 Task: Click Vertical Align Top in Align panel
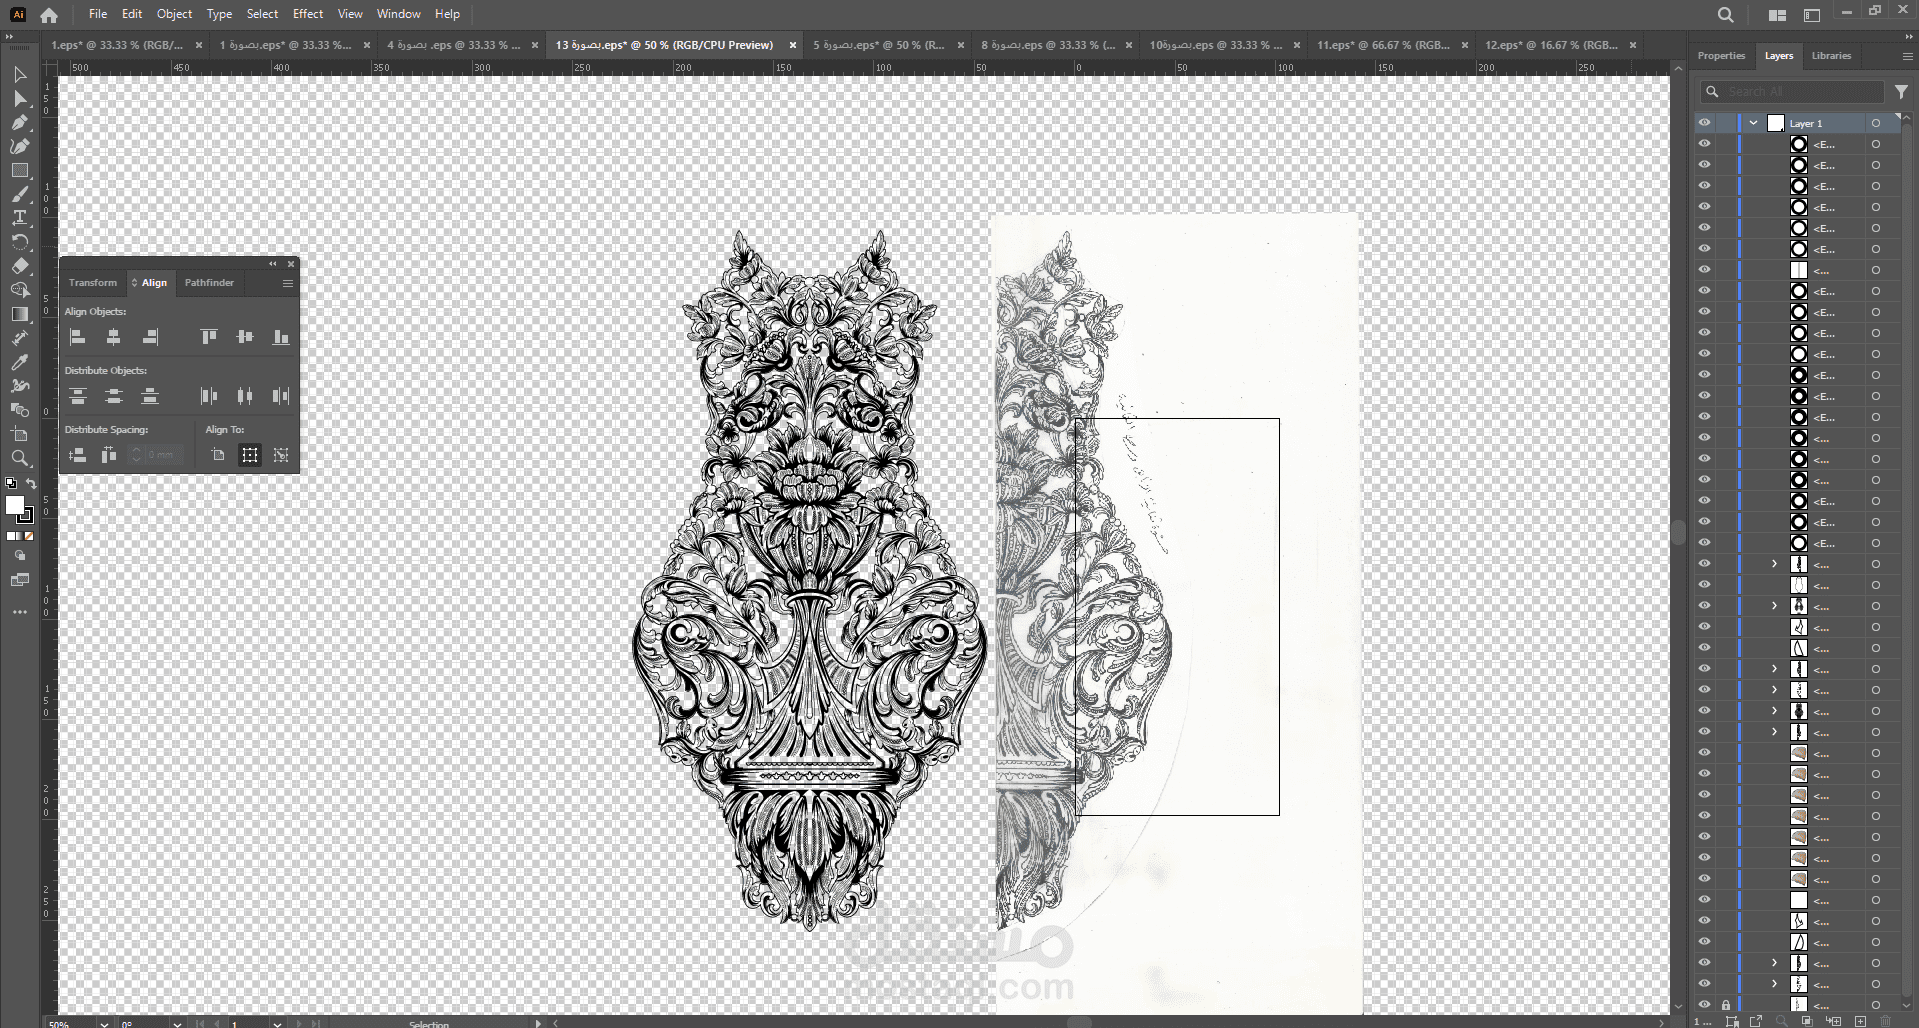pyautogui.click(x=209, y=338)
